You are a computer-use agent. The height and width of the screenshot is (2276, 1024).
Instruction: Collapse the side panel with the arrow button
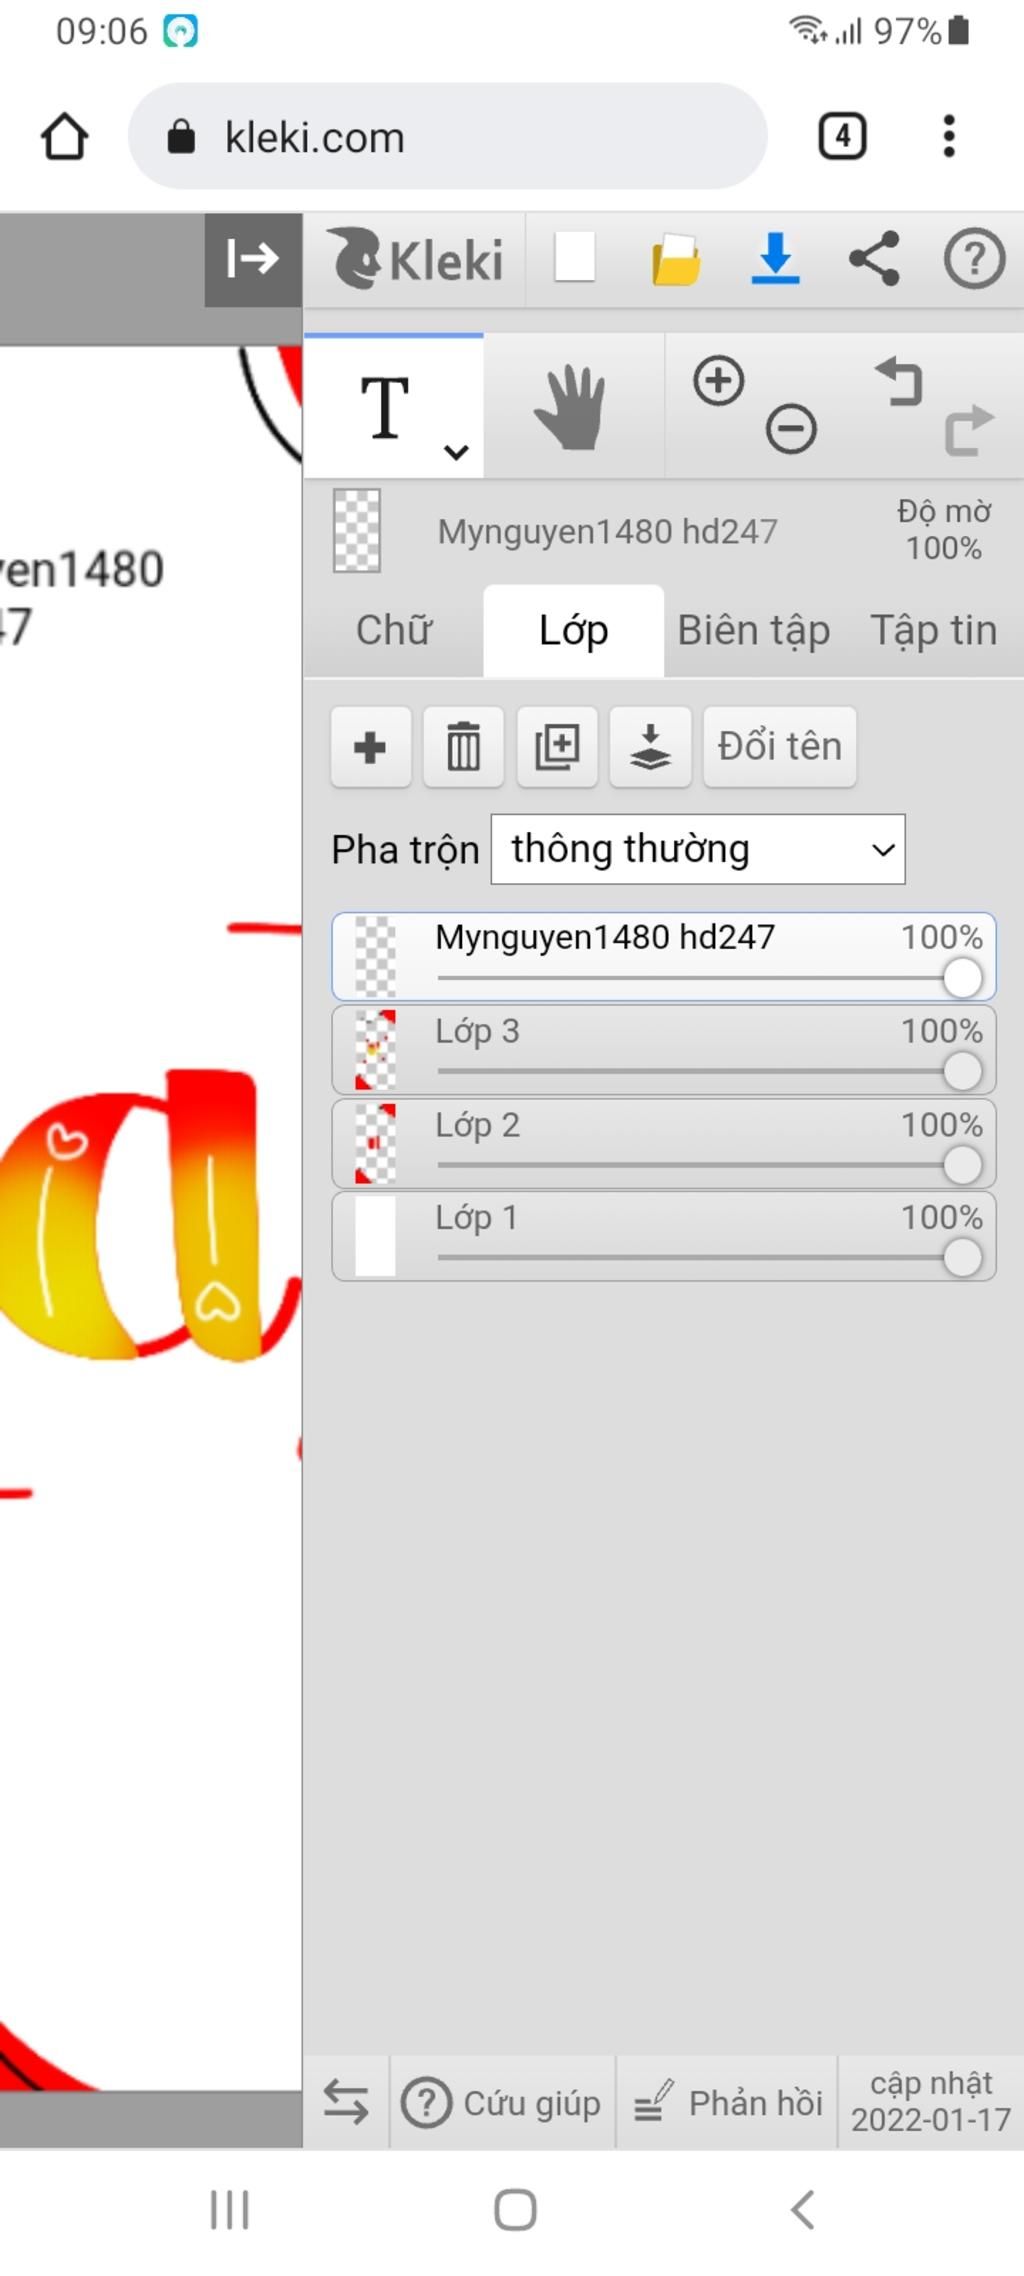click(252, 259)
